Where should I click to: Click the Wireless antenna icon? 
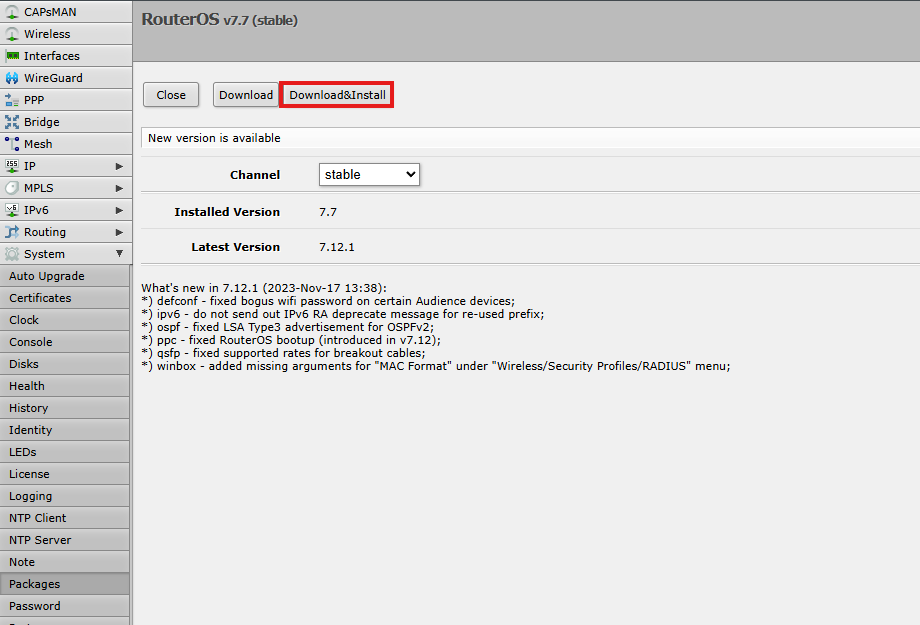[12, 34]
